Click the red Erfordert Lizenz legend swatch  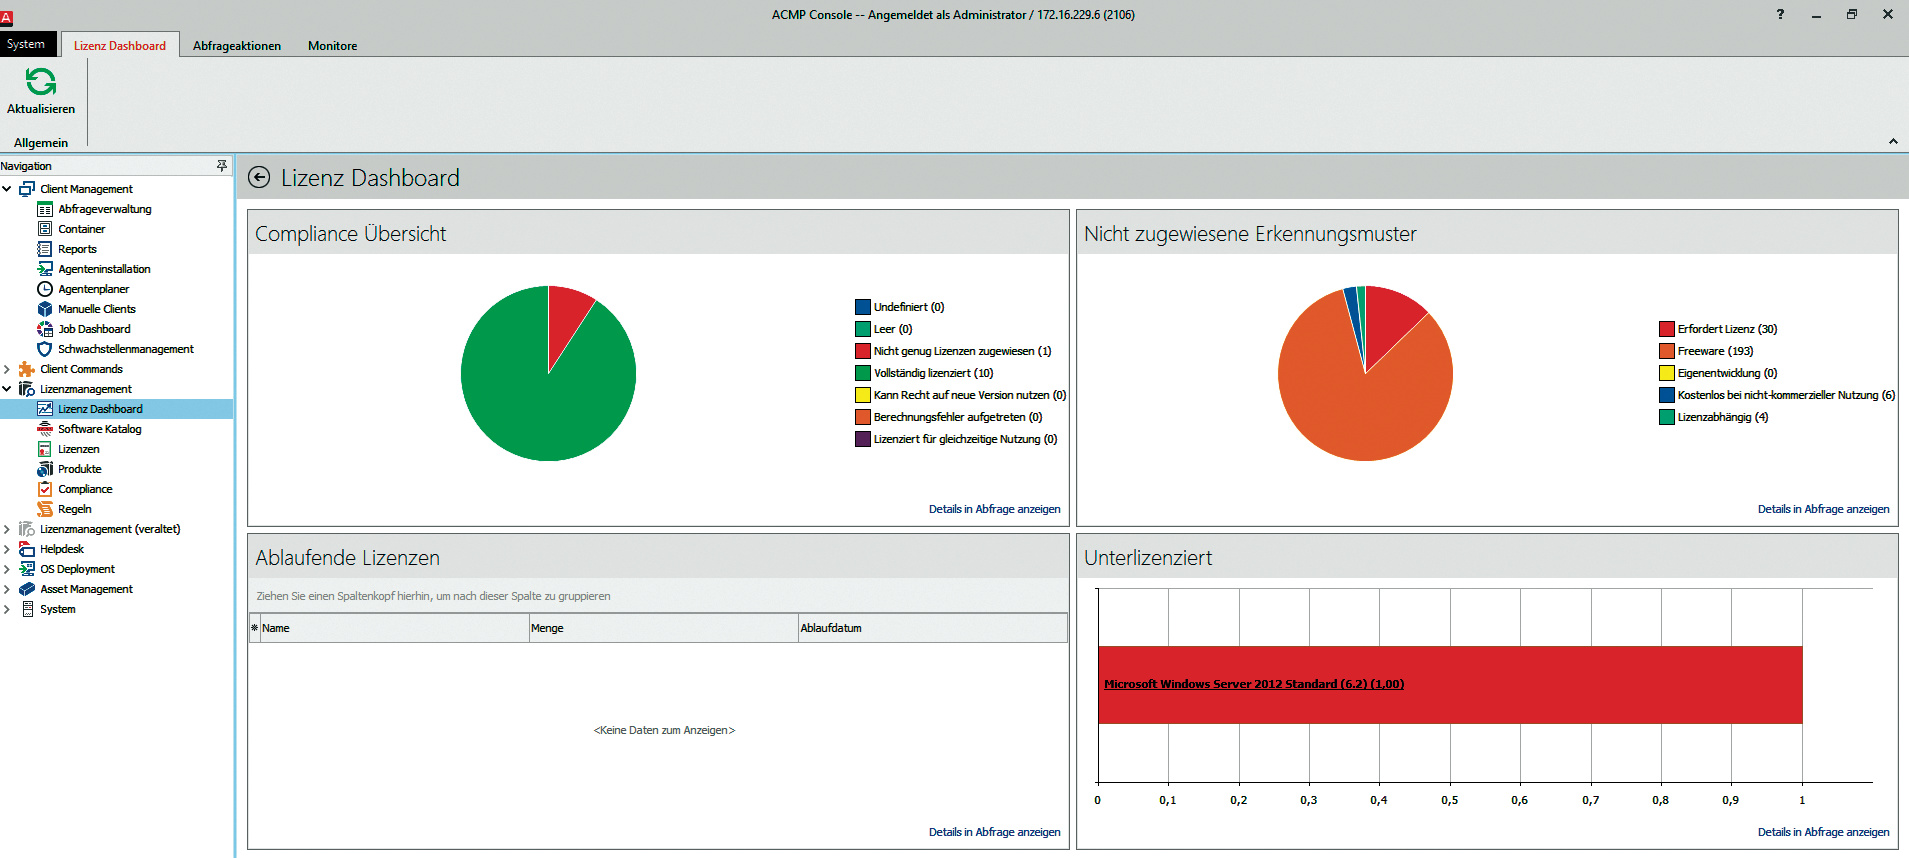(1666, 329)
